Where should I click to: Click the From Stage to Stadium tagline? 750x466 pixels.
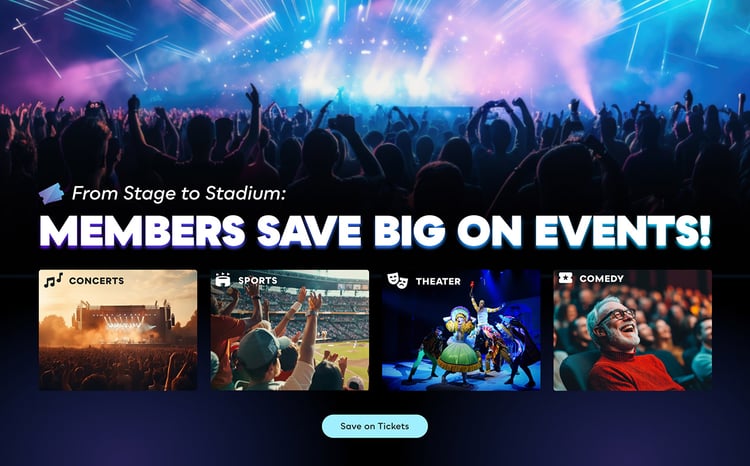pyautogui.click(x=178, y=193)
